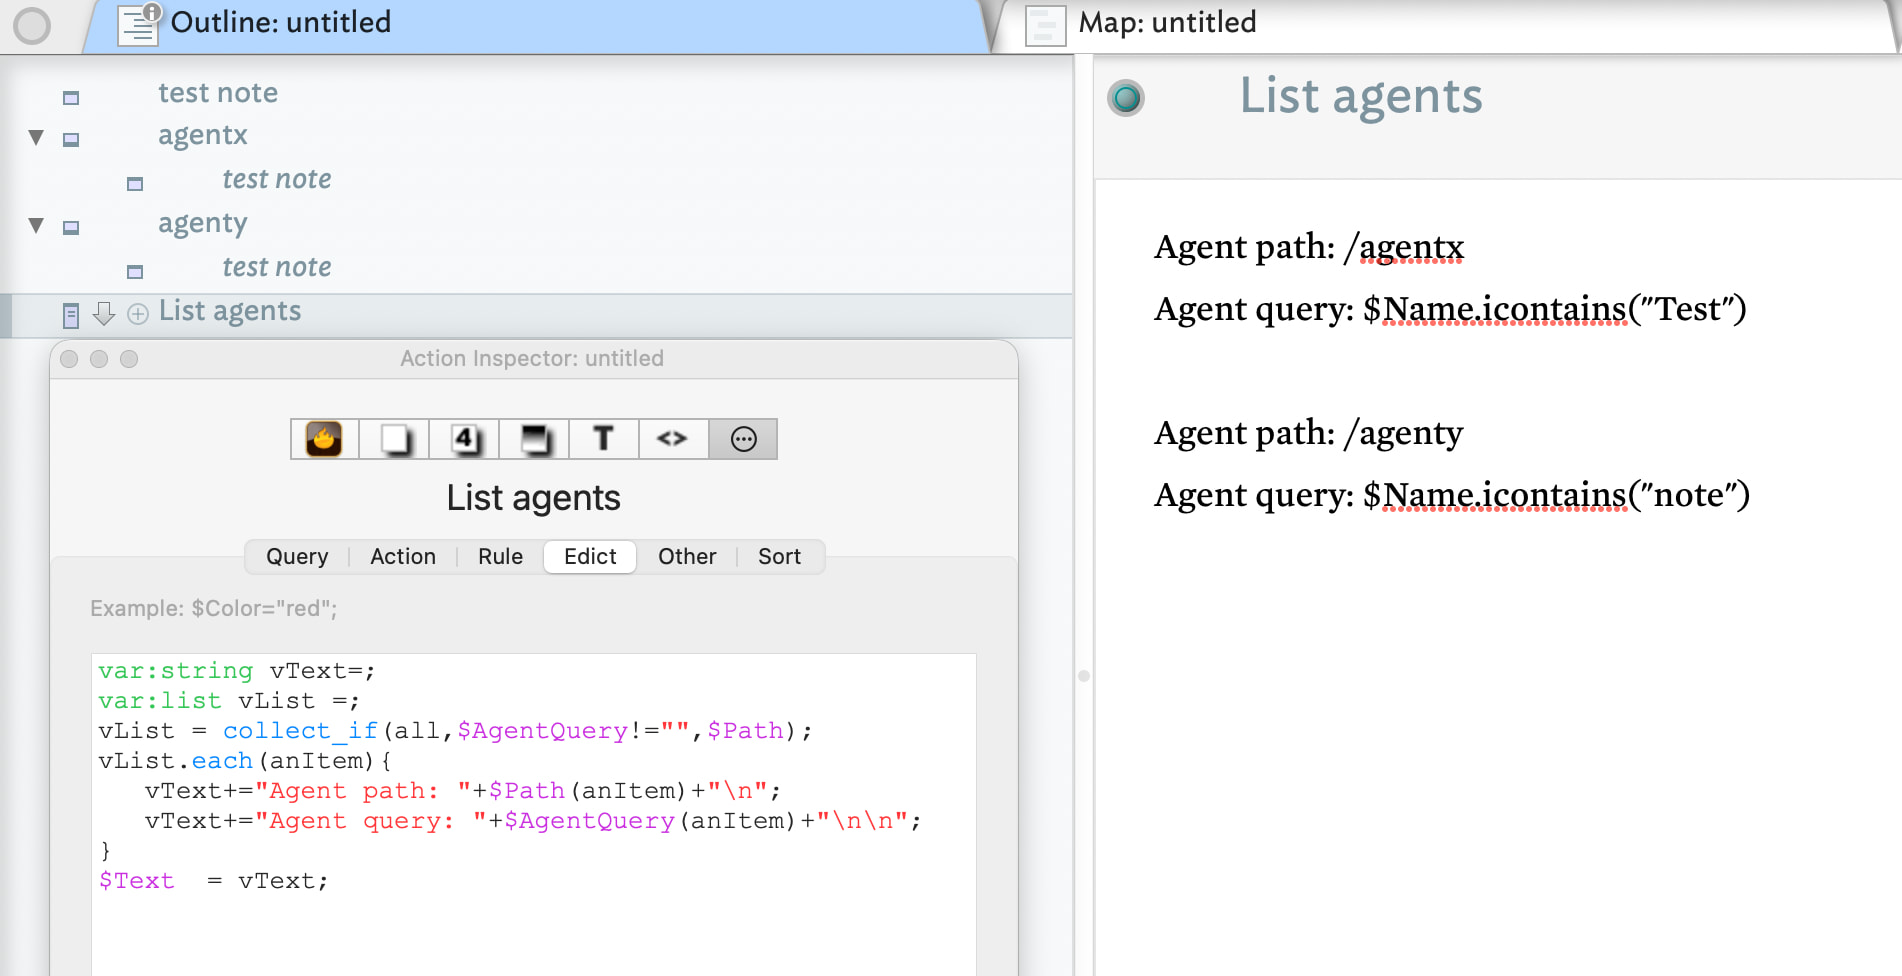Select the top-level test note in outline
1902x976 pixels.
(218, 93)
